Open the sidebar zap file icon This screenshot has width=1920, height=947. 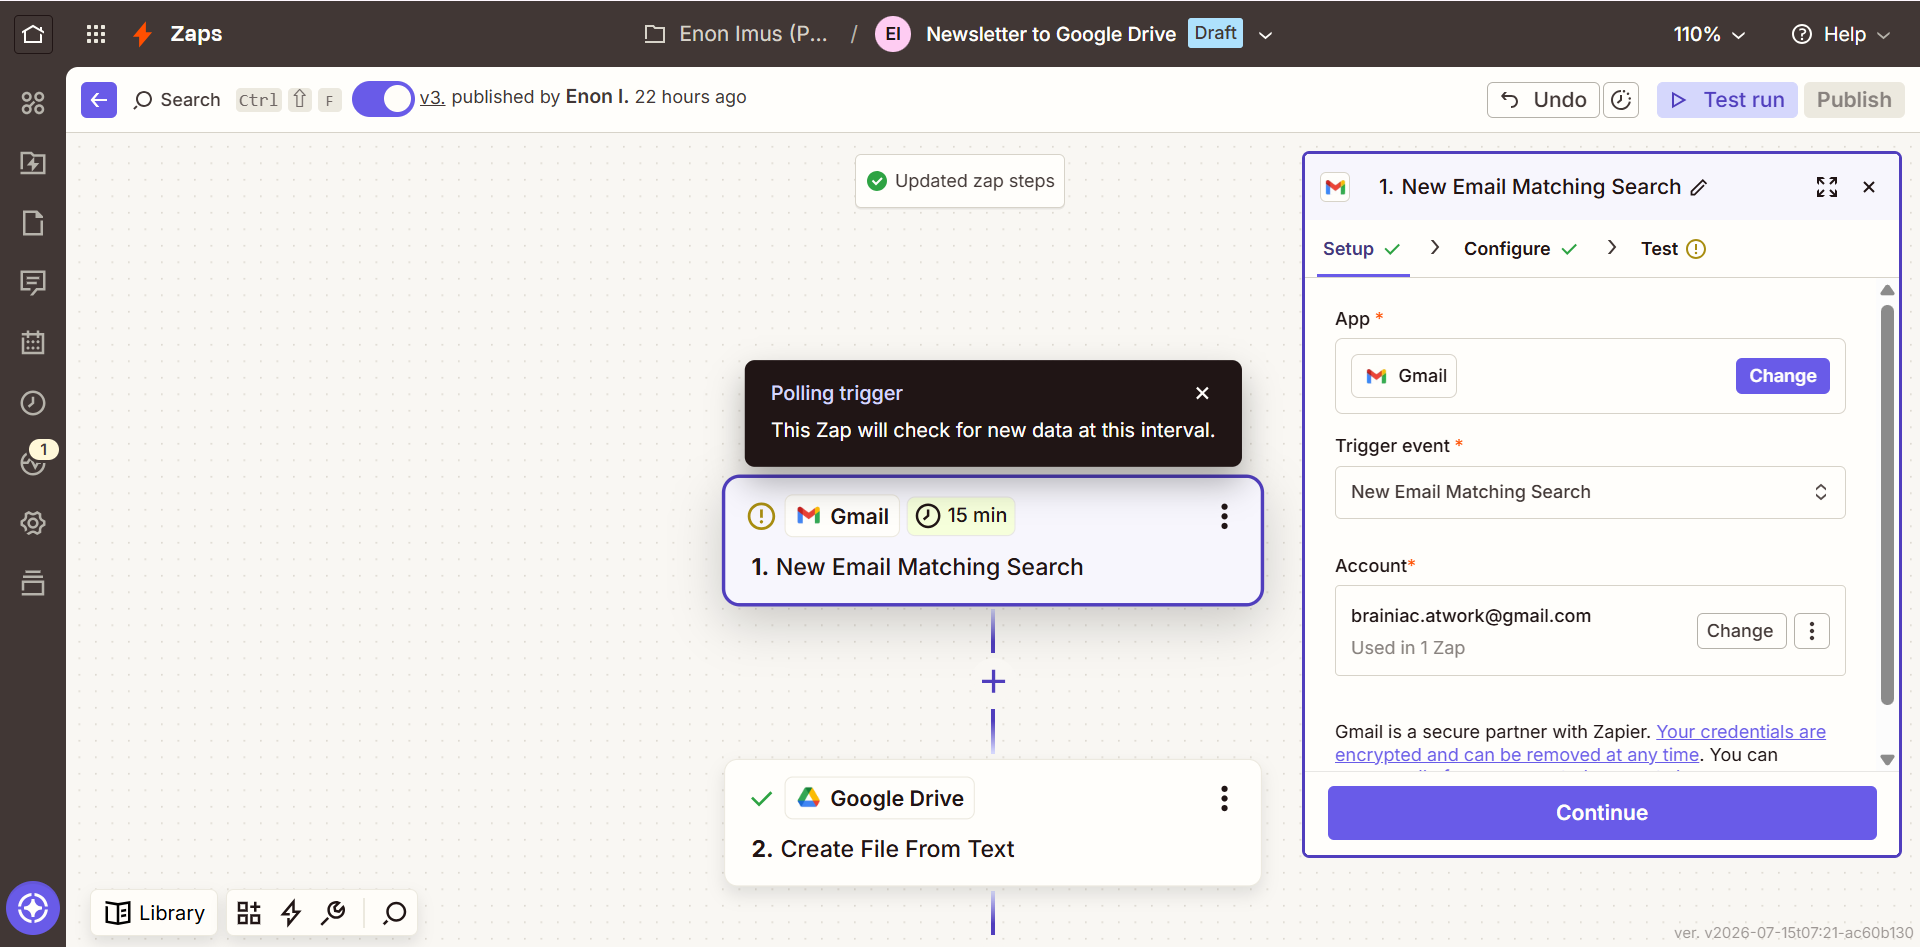pyautogui.click(x=33, y=163)
